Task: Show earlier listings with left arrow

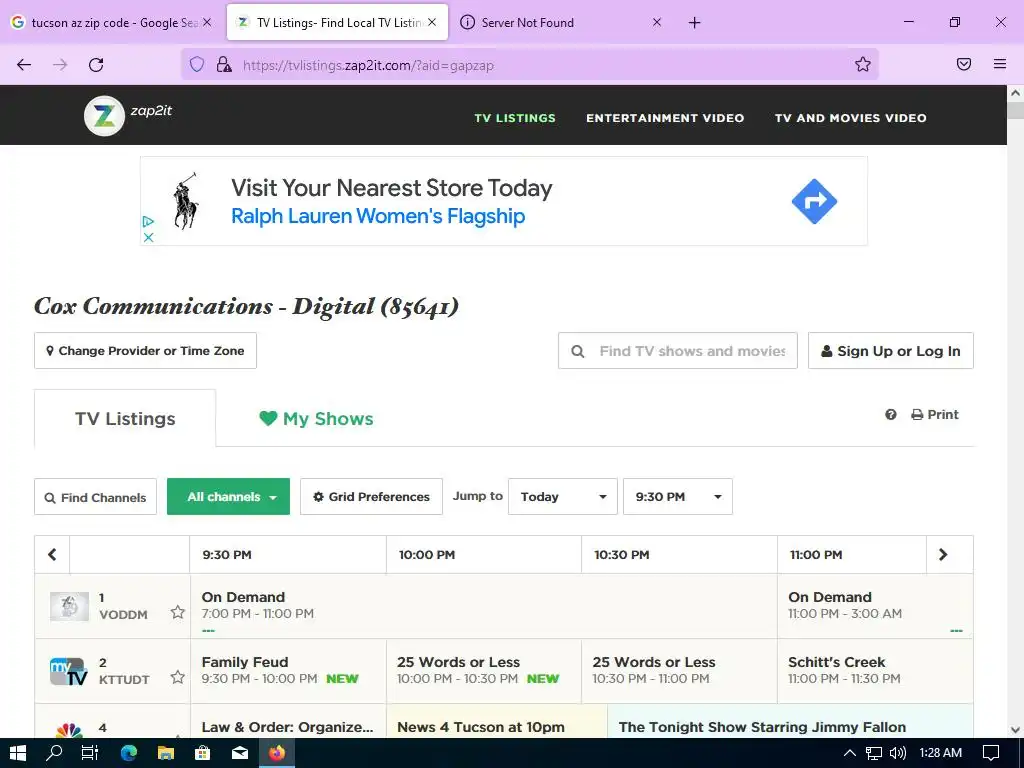Action: pos(52,554)
